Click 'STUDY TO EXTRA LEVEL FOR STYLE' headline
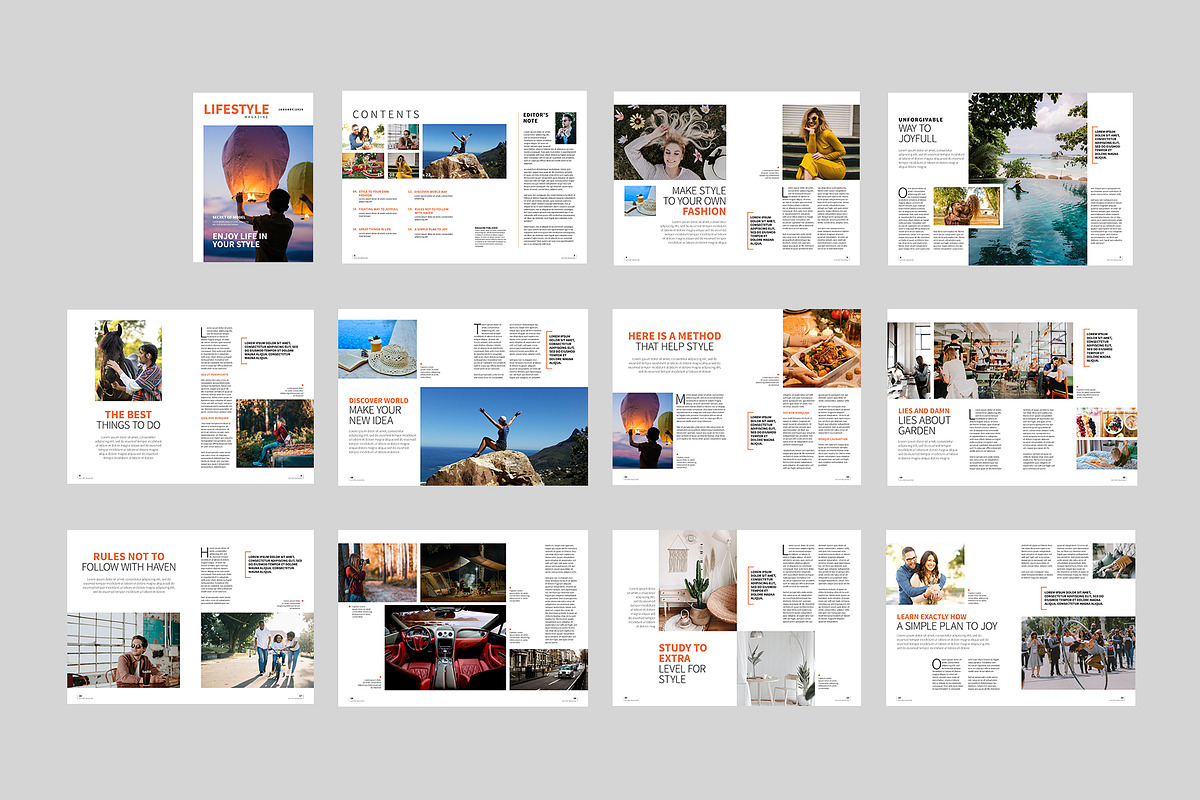Image resolution: width=1200 pixels, height=800 pixels. pyautogui.click(x=683, y=664)
